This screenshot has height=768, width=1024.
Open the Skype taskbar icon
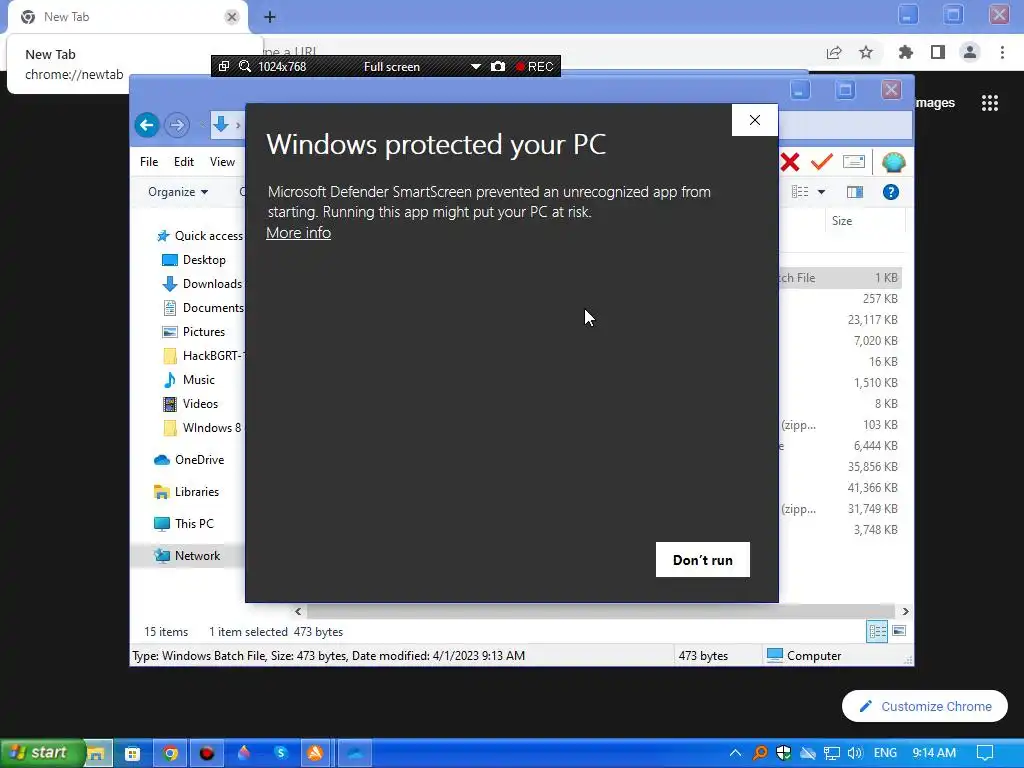pyautogui.click(x=281, y=754)
